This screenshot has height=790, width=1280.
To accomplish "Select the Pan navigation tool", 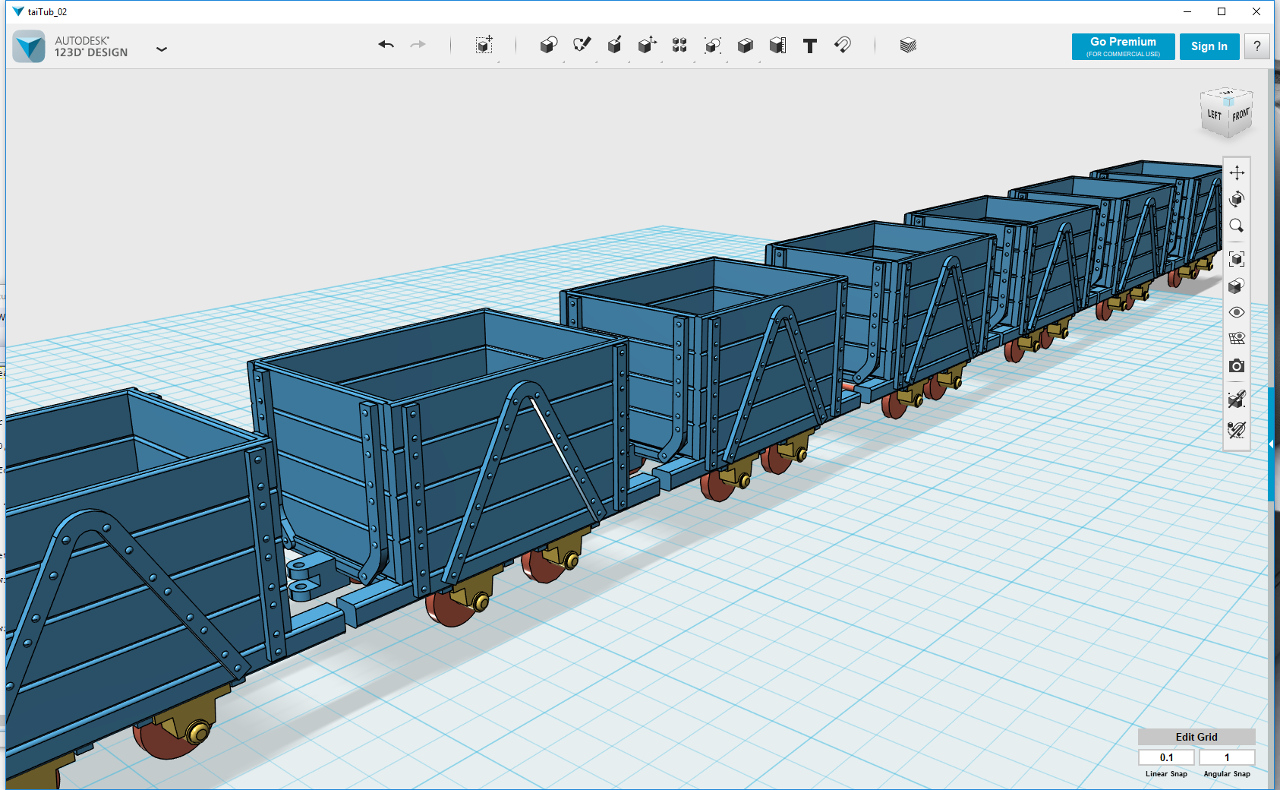I will 1237,173.
